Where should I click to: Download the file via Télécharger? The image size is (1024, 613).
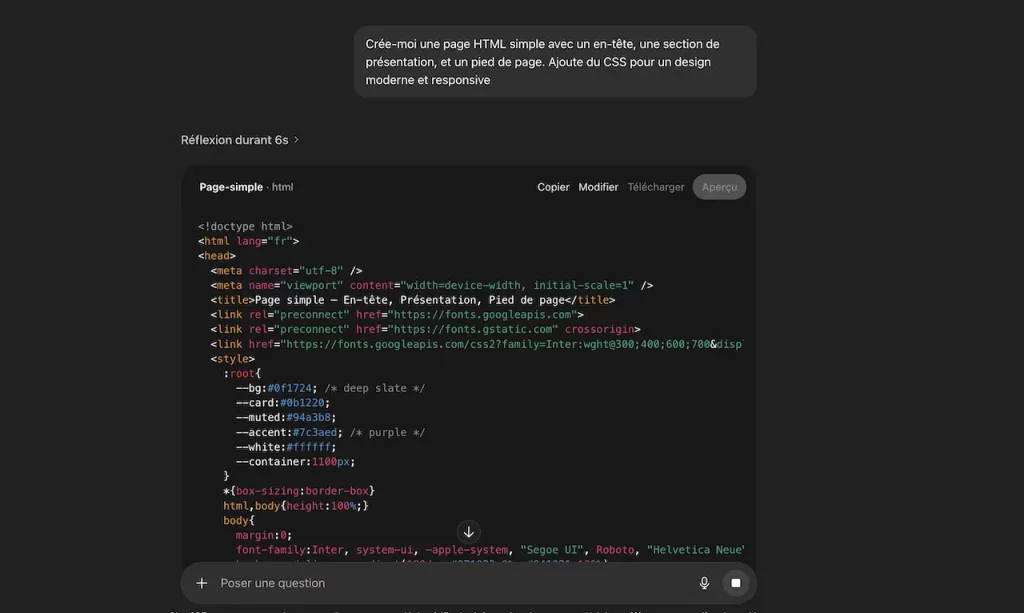pos(655,187)
